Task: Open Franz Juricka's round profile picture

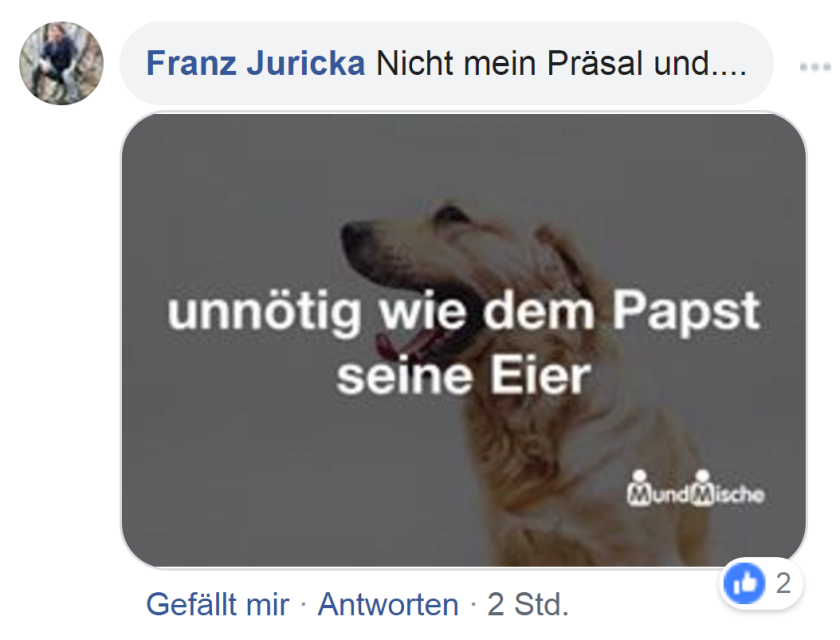Action: [x=61, y=63]
